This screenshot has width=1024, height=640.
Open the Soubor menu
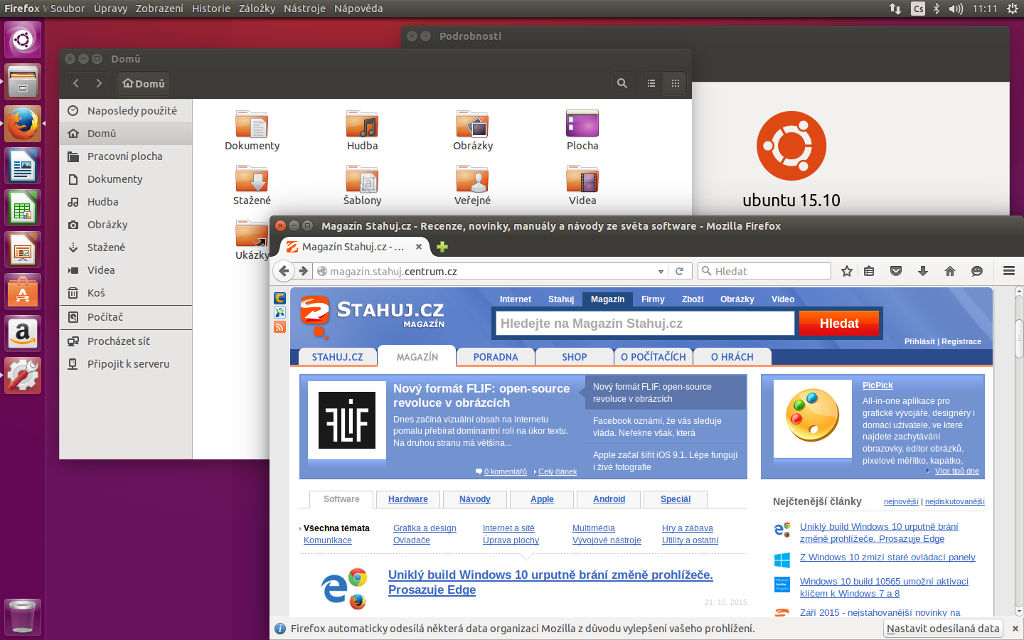pos(68,8)
